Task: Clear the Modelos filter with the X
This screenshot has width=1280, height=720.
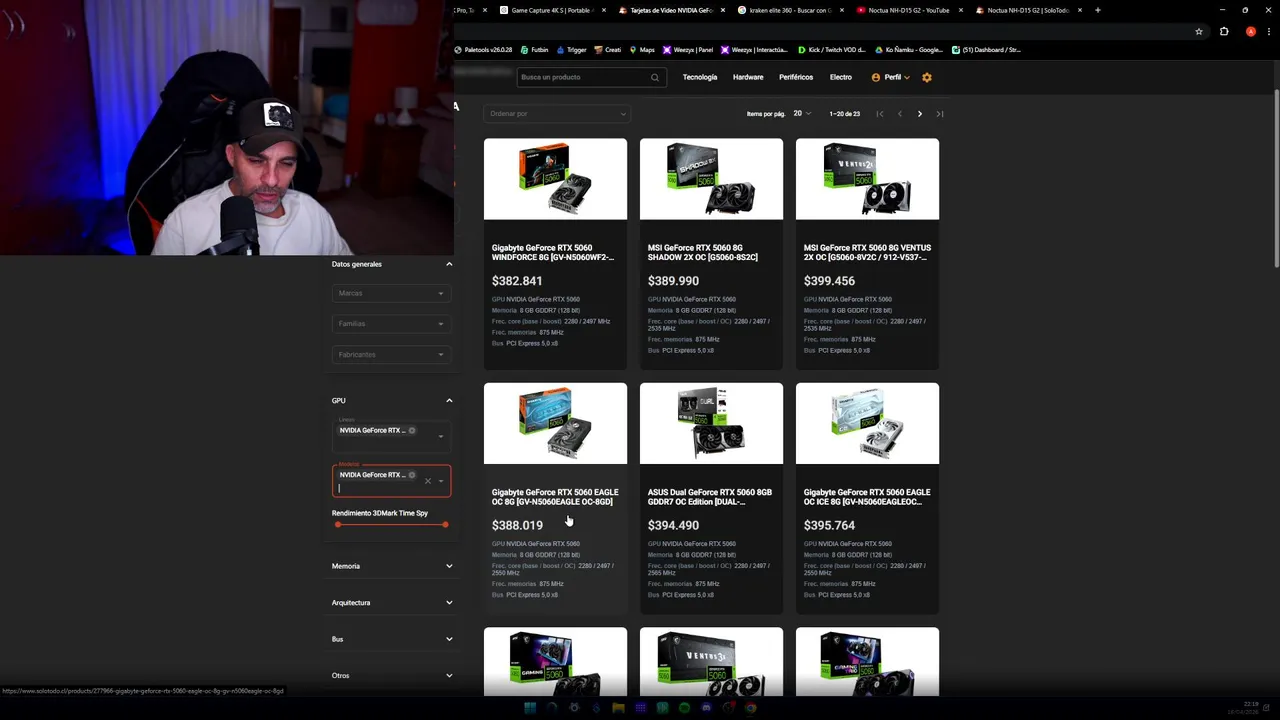Action: 428,481
